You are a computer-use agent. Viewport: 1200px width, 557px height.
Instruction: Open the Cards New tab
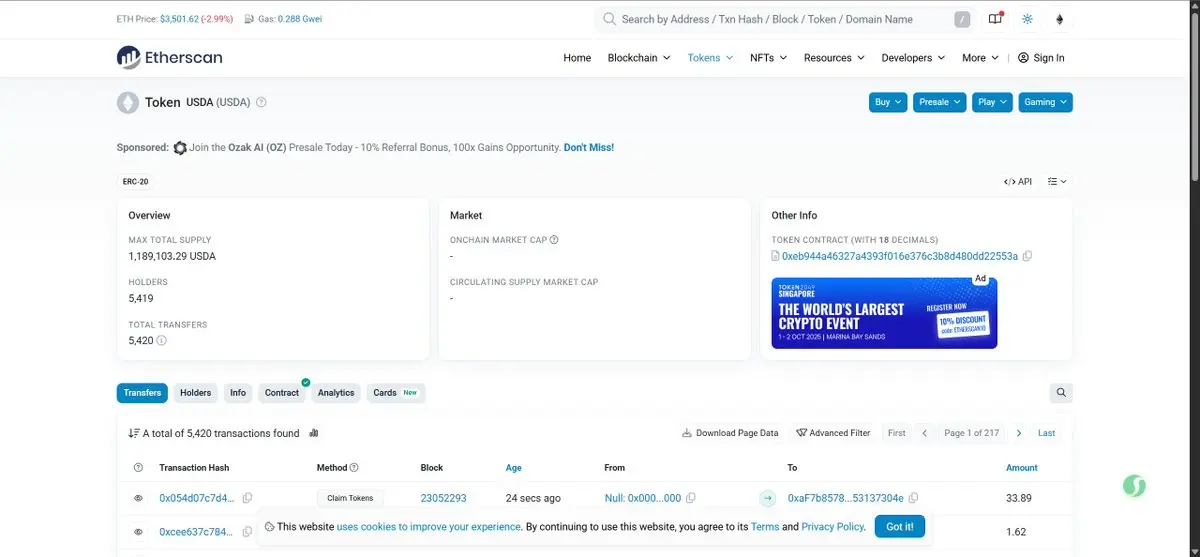395,393
